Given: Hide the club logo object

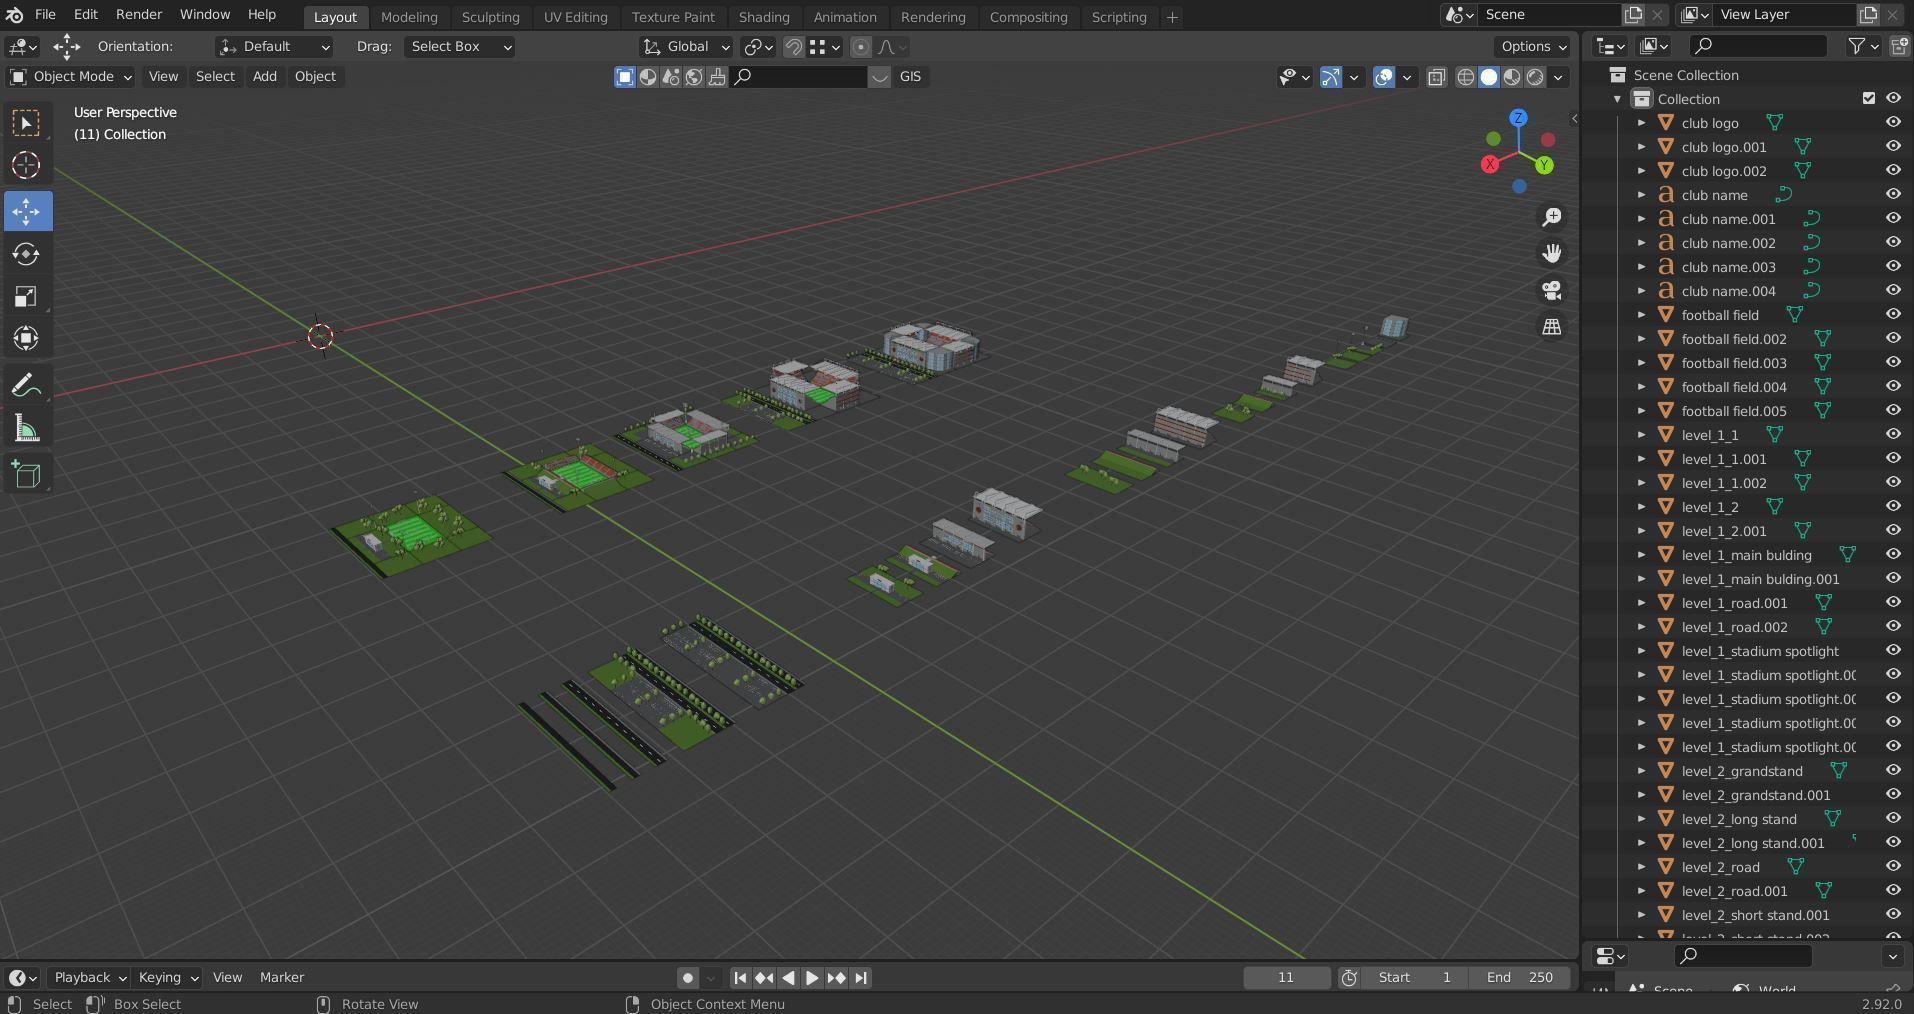Looking at the screenshot, I should point(1893,122).
